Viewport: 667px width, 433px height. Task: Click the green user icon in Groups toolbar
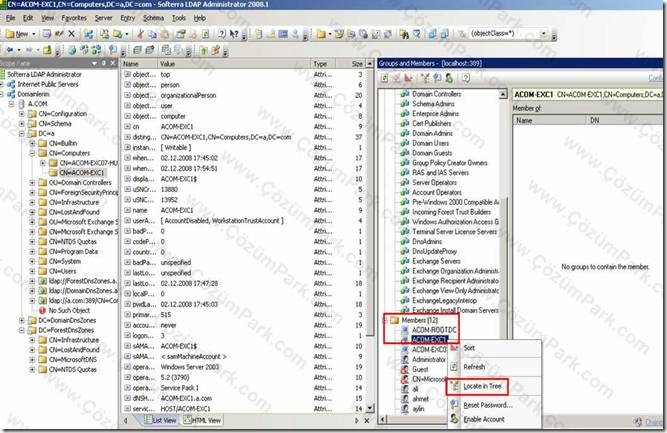coord(449,78)
